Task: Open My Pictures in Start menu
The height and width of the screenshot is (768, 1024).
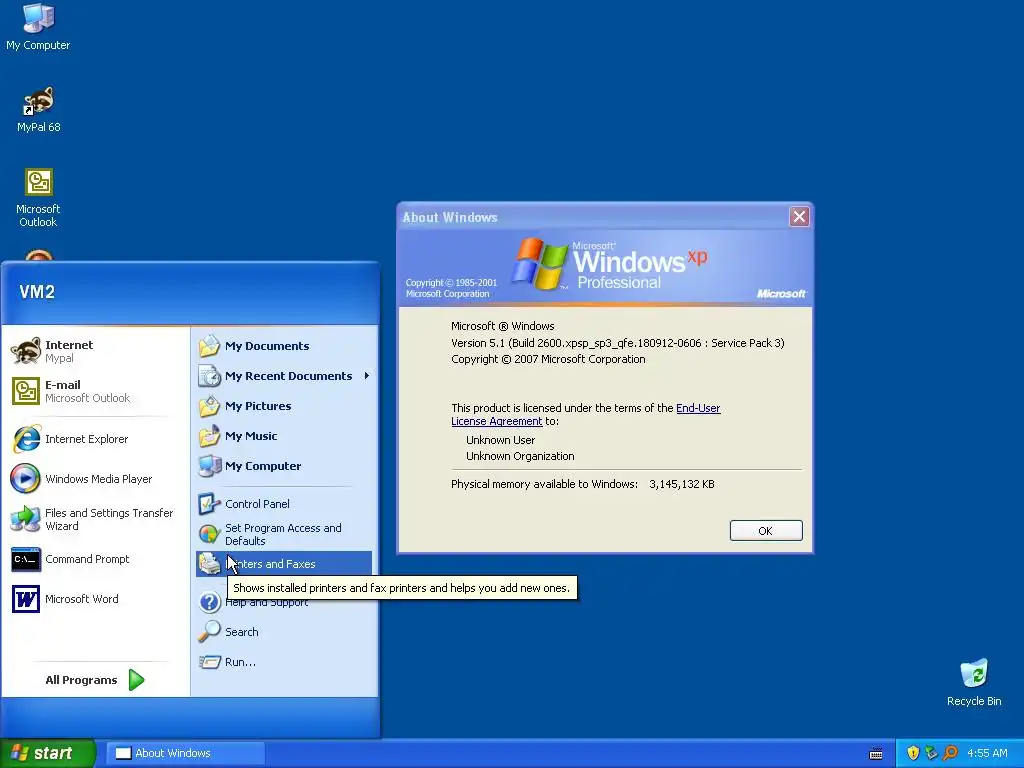Action: click(x=284, y=406)
